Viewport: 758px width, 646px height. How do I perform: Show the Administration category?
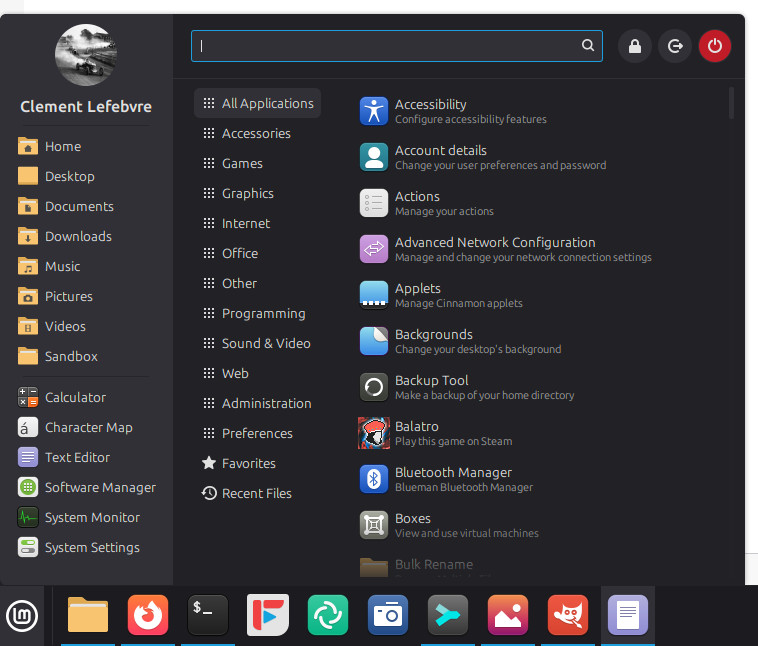click(x=266, y=403)
